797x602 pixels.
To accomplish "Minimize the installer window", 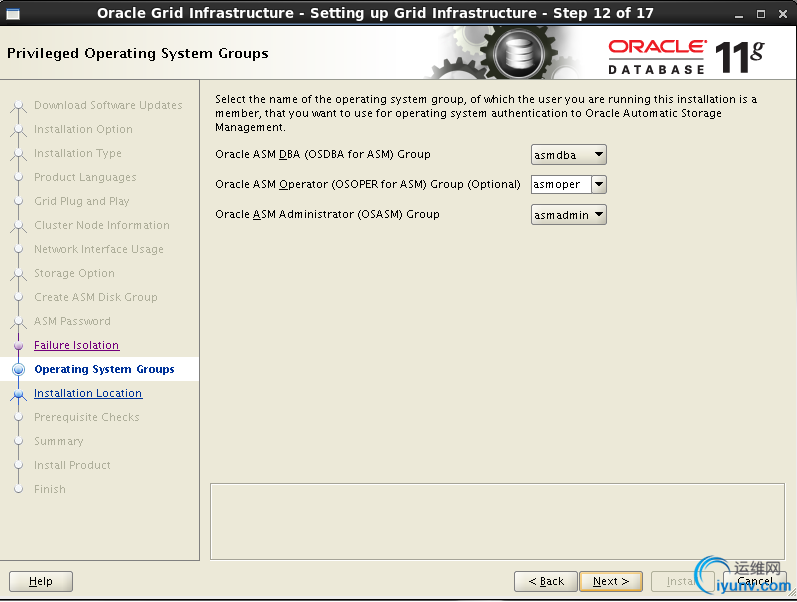I will tap(739, 14).
